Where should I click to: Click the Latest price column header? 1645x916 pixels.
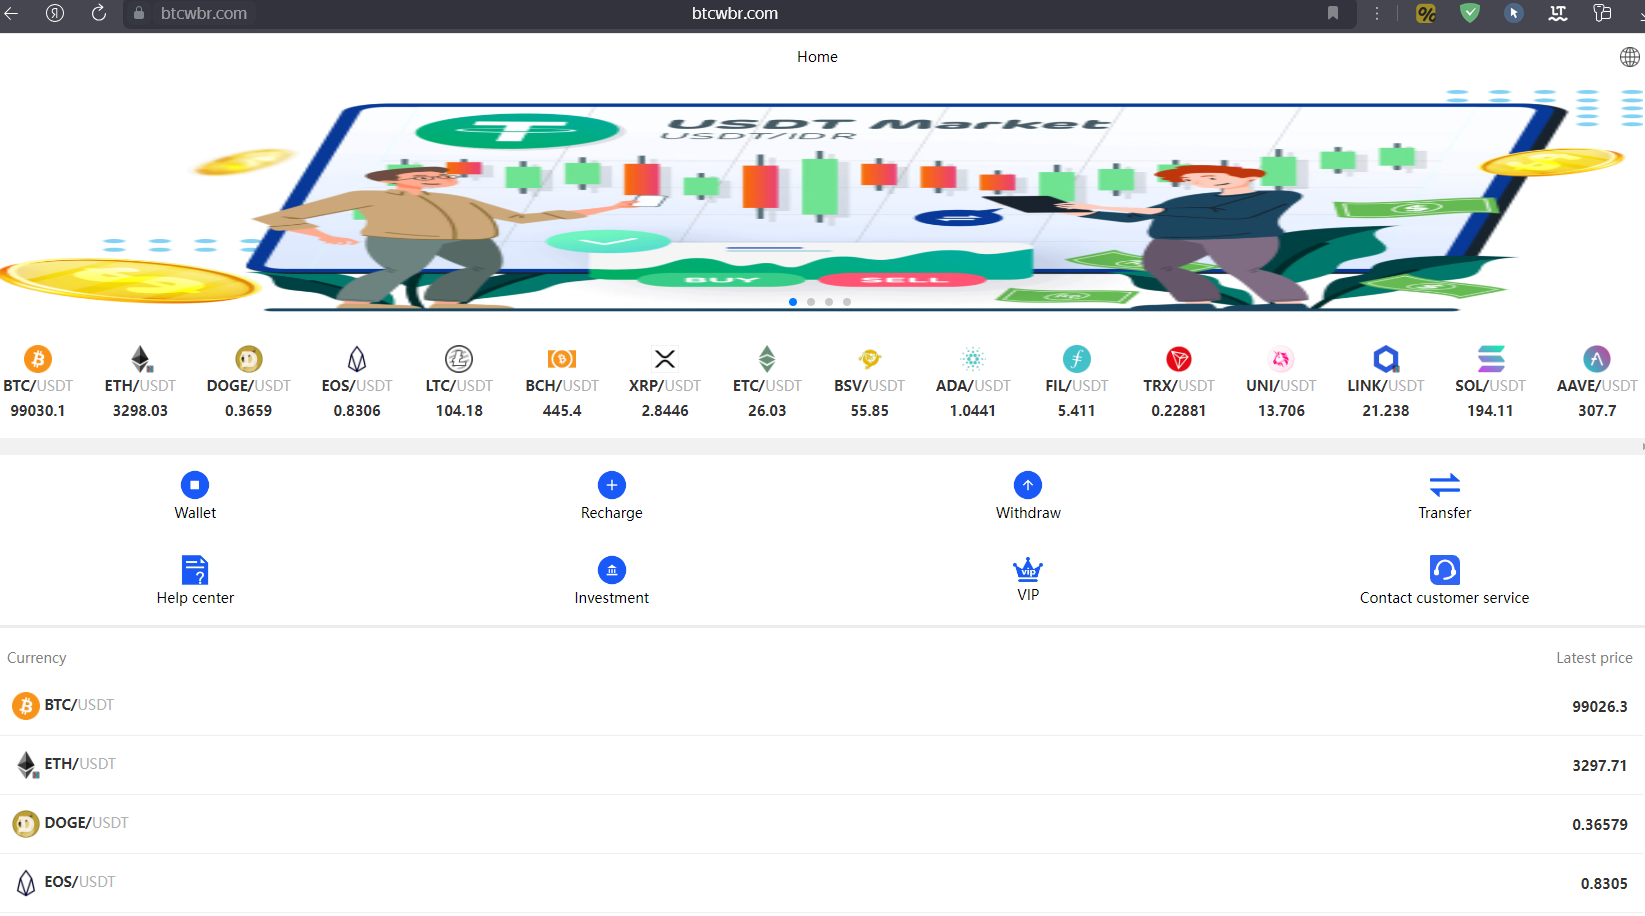[x=1594, y=658]
